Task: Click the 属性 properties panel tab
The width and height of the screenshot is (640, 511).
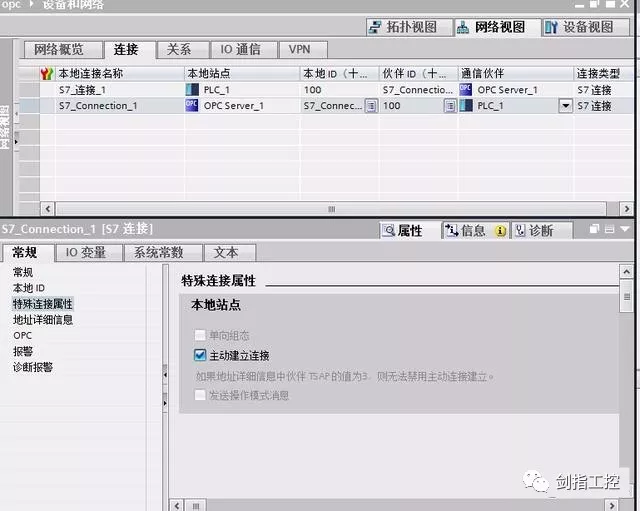Action: coord(402,230)
